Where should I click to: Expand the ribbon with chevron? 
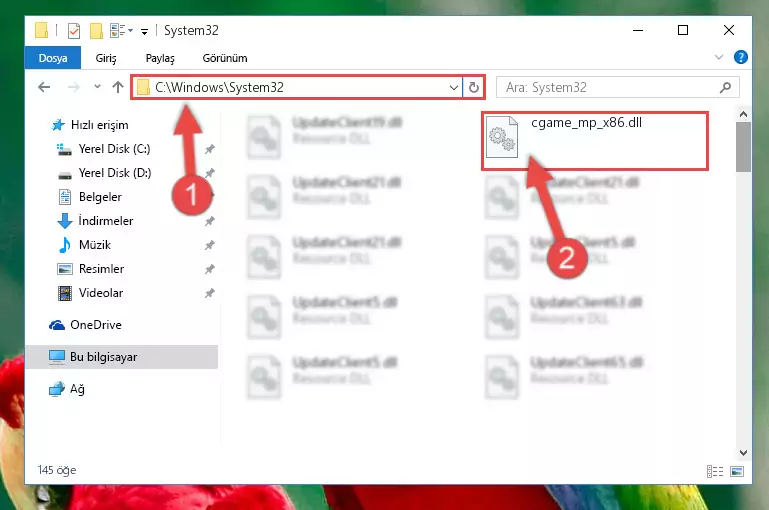(x=719, y=57)
